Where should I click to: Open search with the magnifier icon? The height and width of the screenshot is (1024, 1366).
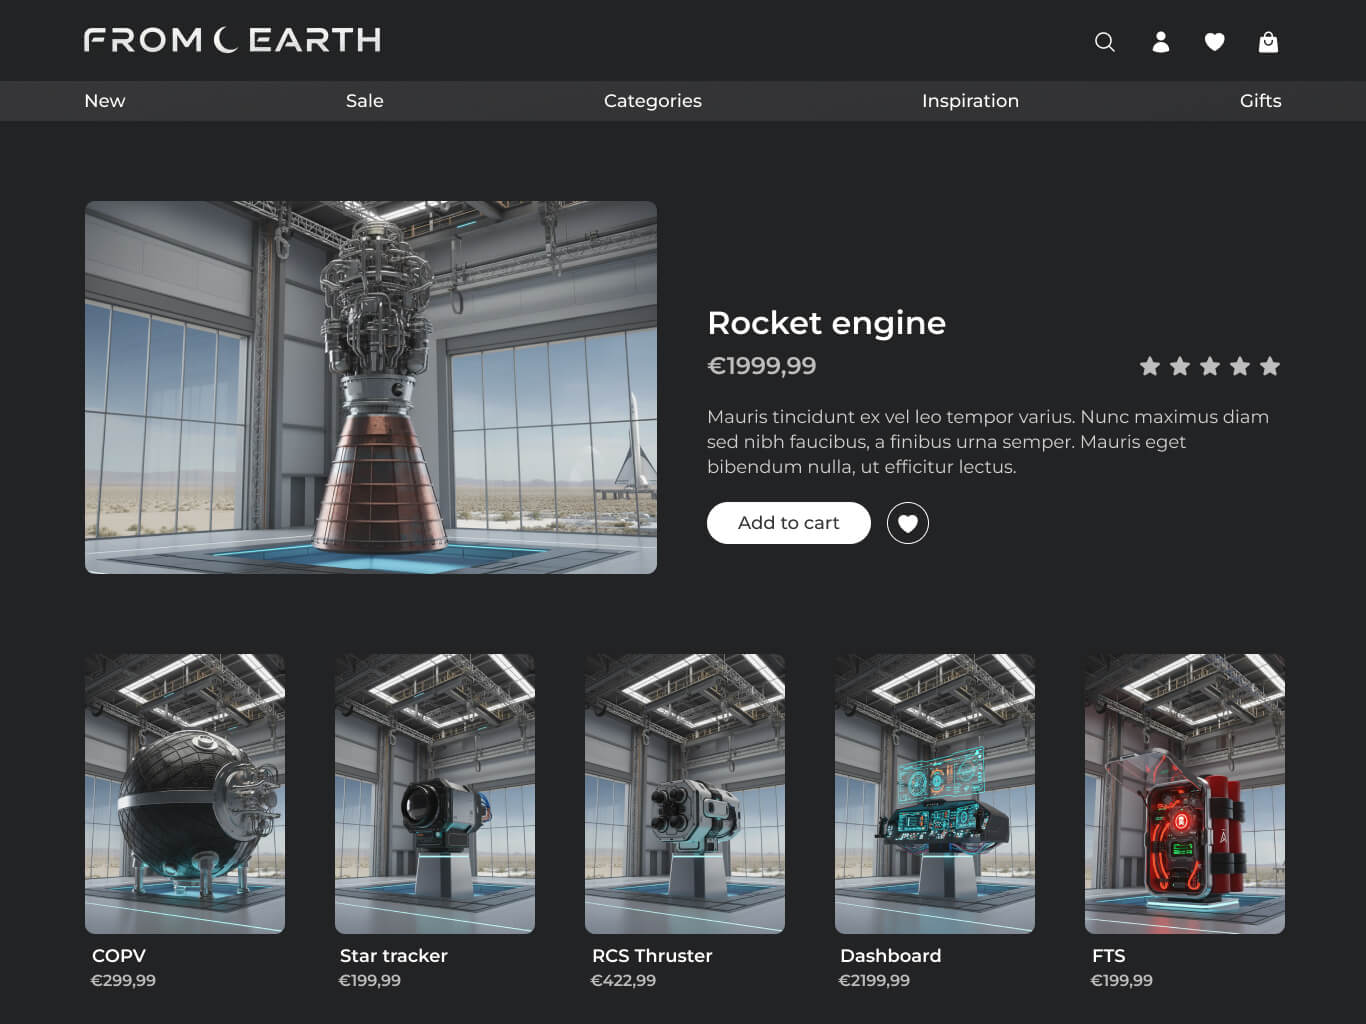point(1104,42)
